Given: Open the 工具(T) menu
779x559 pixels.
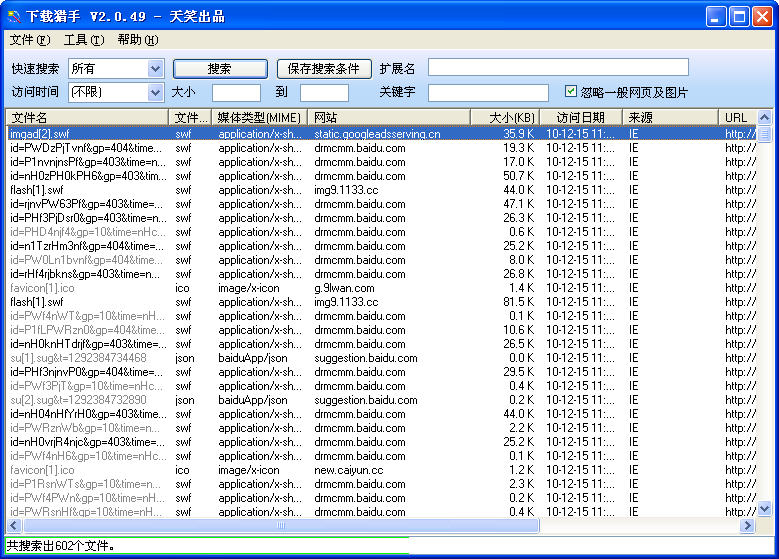Looking at the screenshot, I should pyautogui.click(x=84, y=40).
